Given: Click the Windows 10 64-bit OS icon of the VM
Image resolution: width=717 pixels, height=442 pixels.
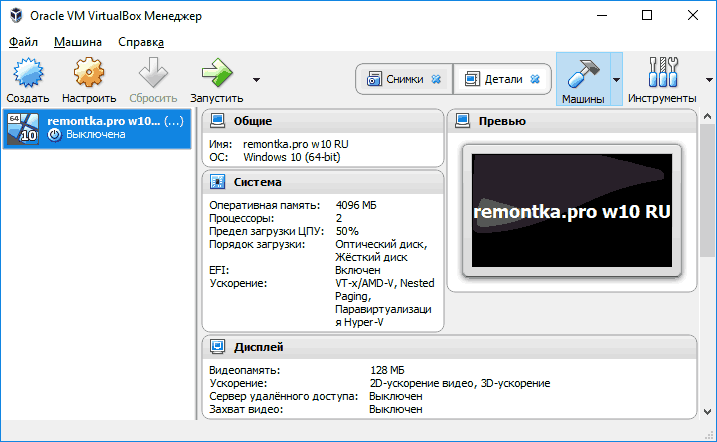Looking at the screenshot, I should coord(23,128).
